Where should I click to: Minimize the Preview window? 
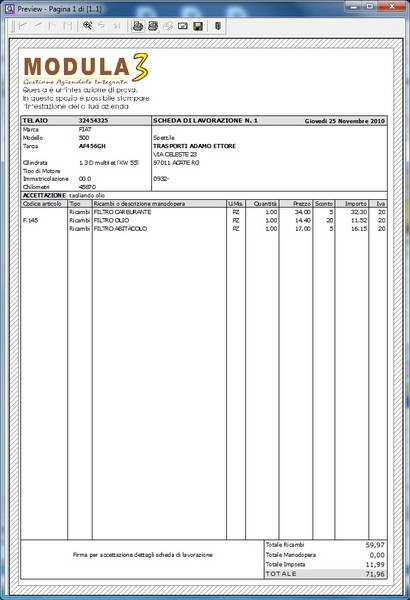click(354, 7)
